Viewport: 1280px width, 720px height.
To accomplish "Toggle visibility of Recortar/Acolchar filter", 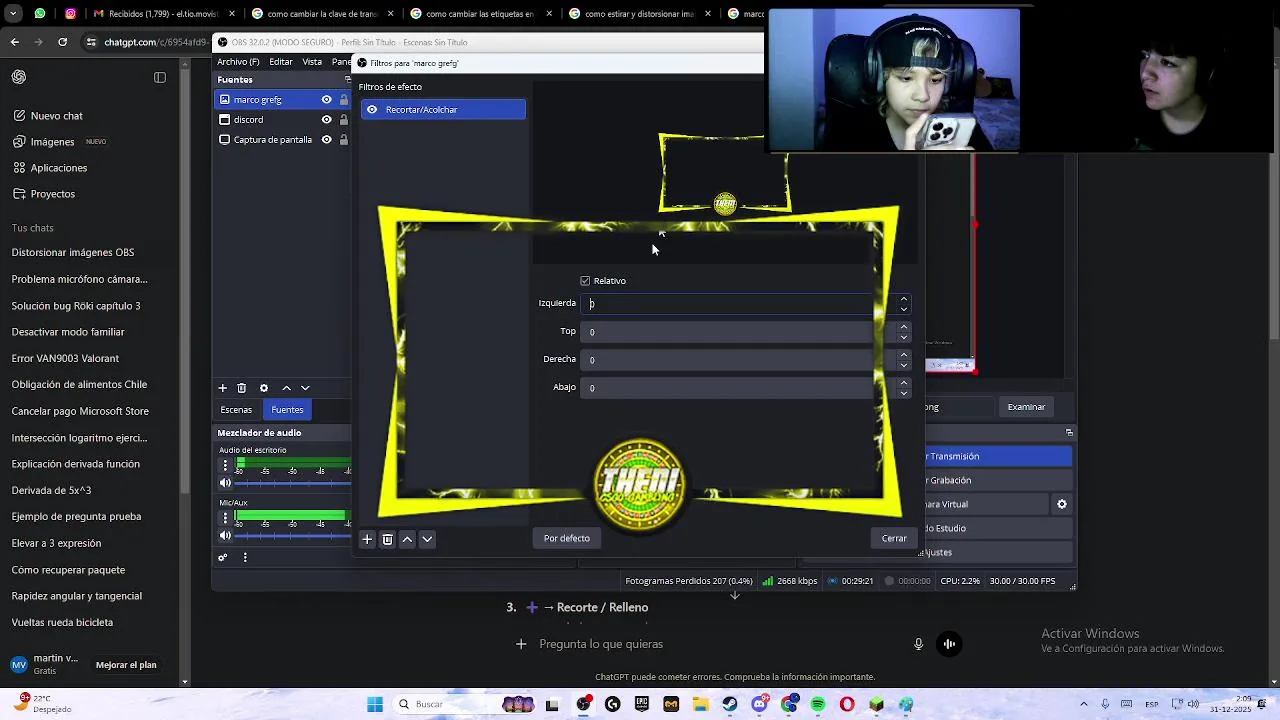I will tap(372, 110).
